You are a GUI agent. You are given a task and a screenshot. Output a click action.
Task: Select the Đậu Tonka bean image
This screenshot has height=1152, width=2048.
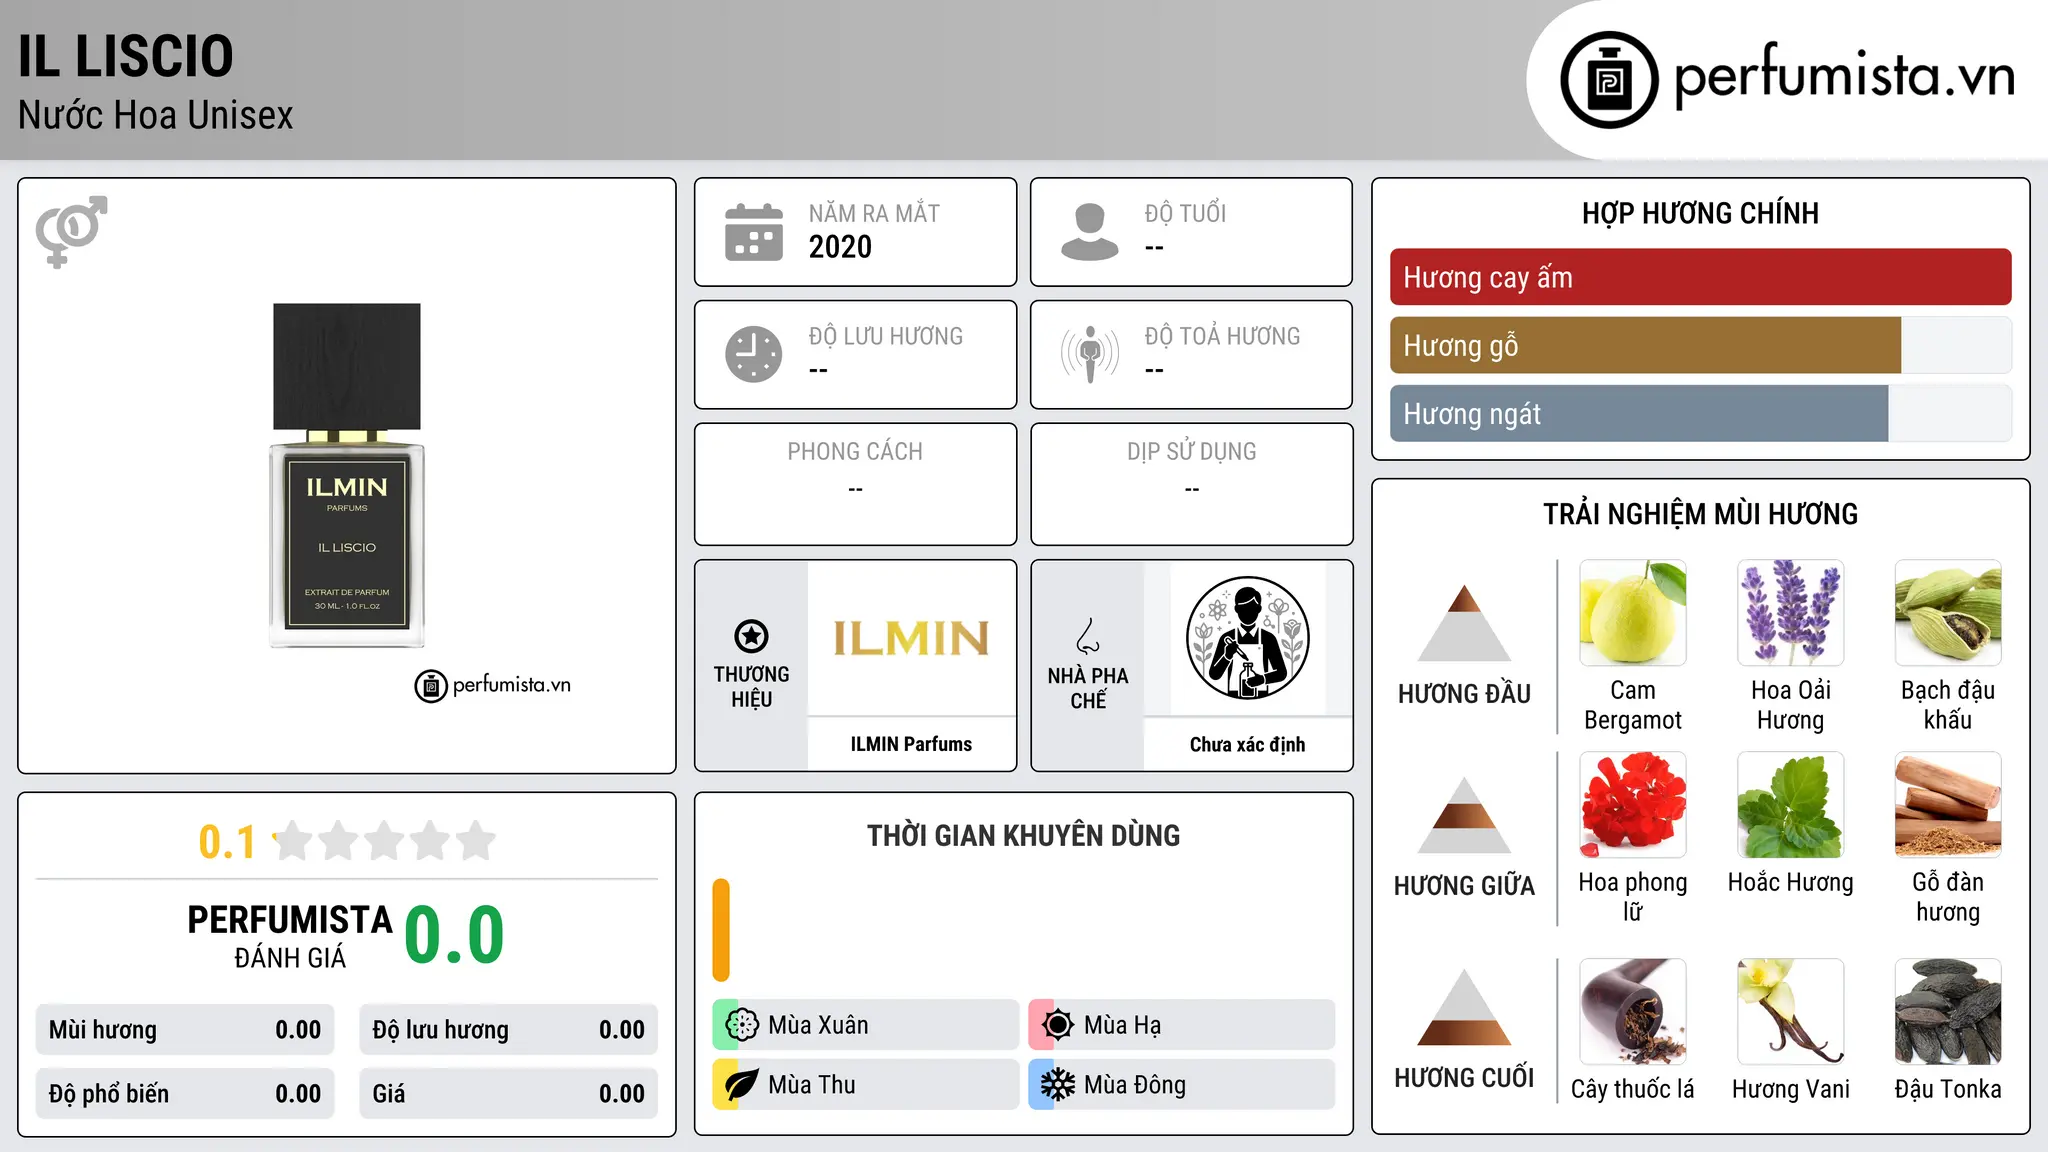pos(1948,1012)
